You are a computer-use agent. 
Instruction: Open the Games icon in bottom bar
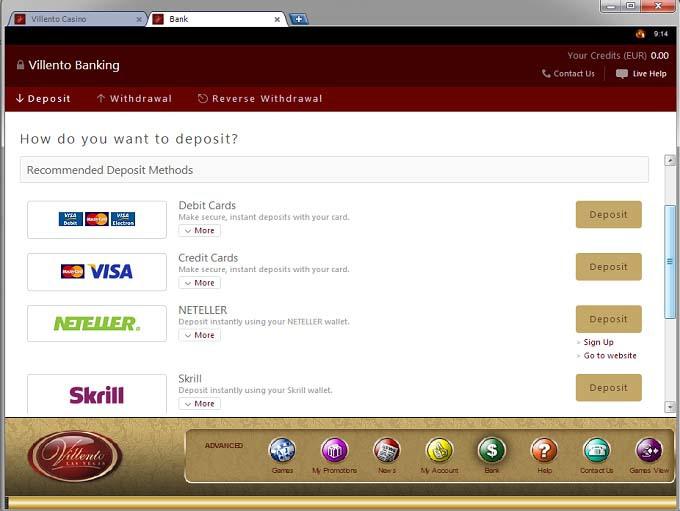[282, 451]
